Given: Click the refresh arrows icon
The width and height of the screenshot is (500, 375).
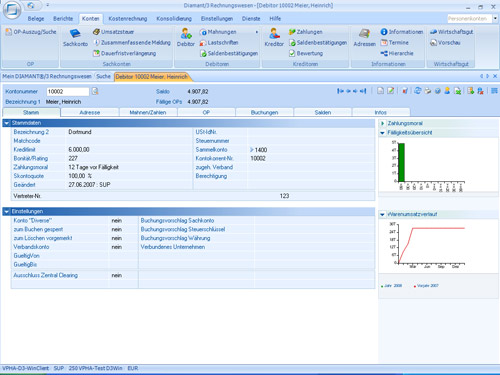Looking at the screenshot, I should [418, 91].
